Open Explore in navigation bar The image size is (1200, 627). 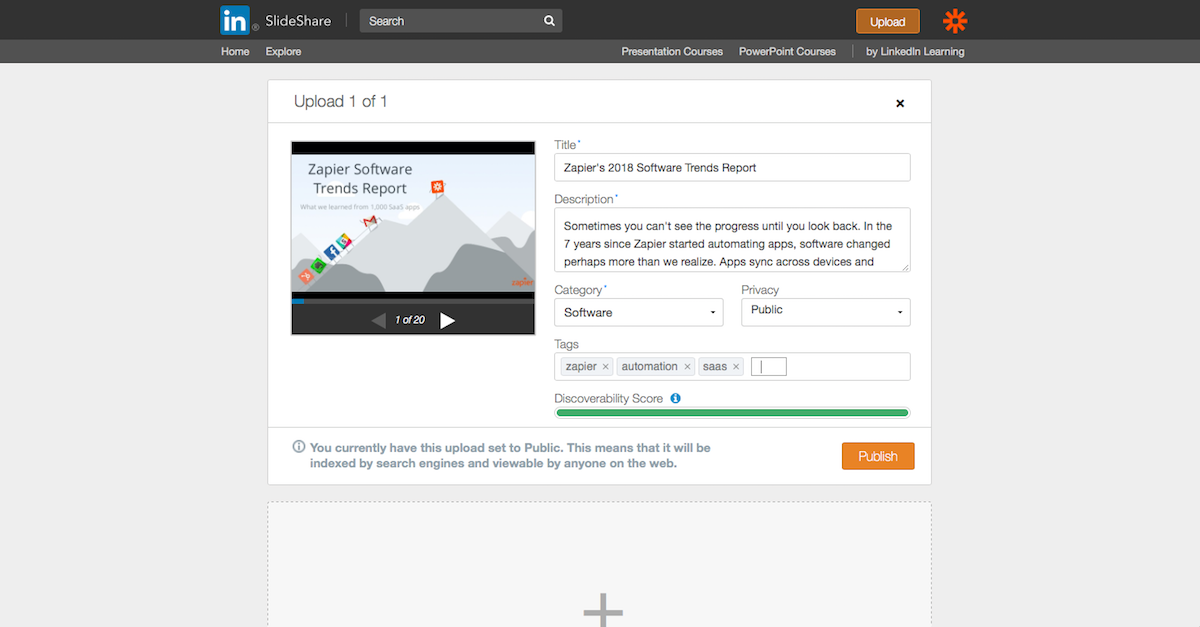(x=283, y=51)
